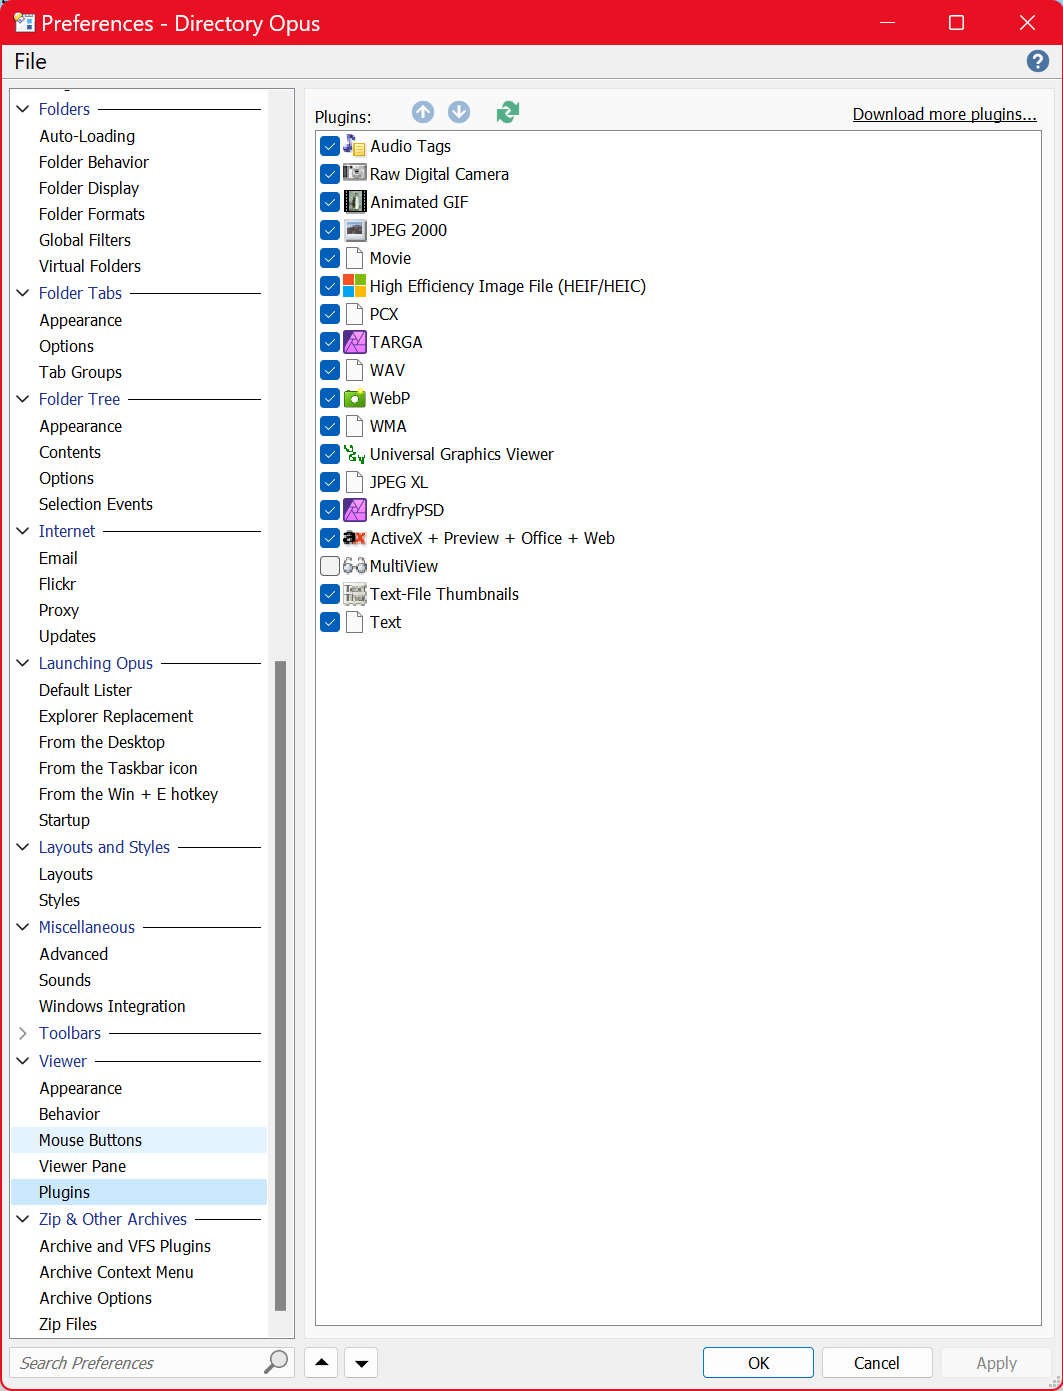Click the move plugin up arrow icon
1063x1391 pixels.
tap(423, 112)
